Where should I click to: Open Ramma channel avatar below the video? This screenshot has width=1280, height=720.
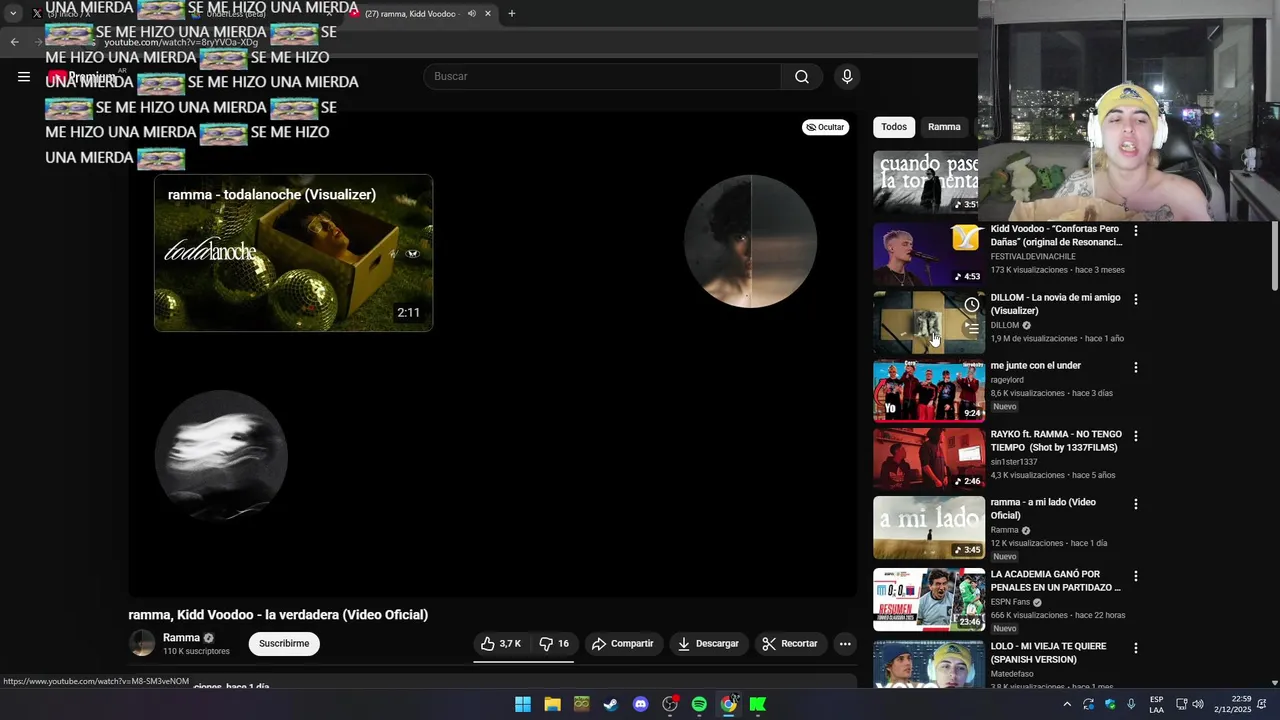click(x=142, y=644)
